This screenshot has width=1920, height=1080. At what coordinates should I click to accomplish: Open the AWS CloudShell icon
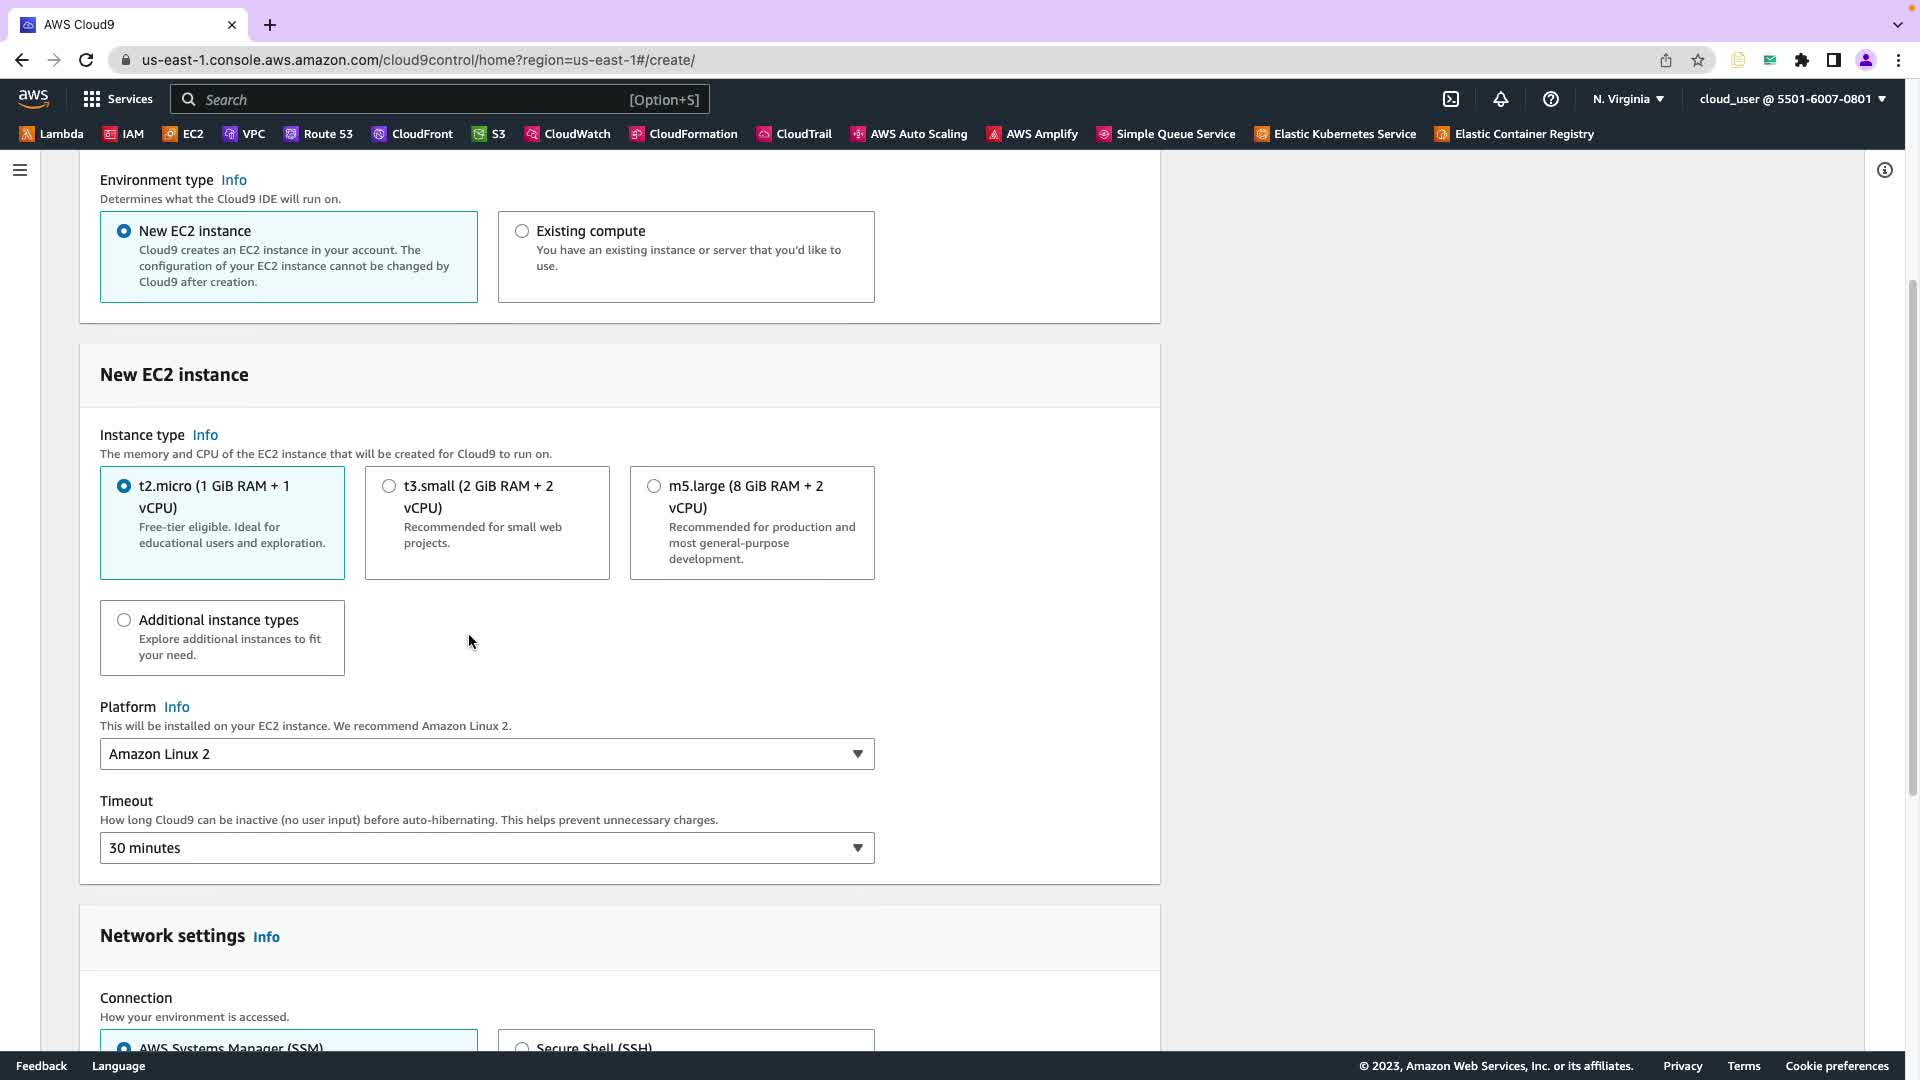point(1451,99)
